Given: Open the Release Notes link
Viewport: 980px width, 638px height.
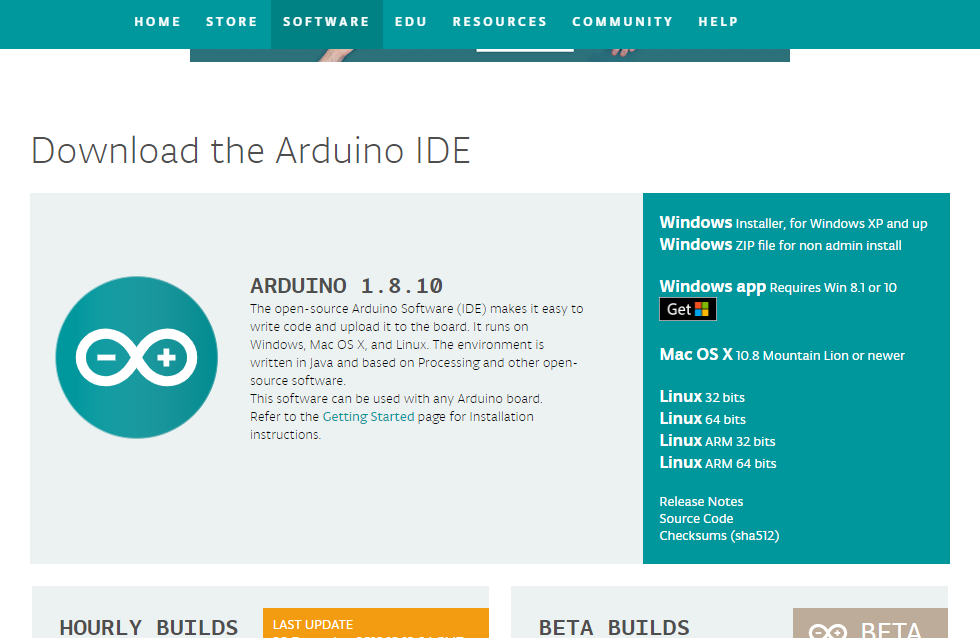Looking at the screenshot, I should tap(701, 501).
